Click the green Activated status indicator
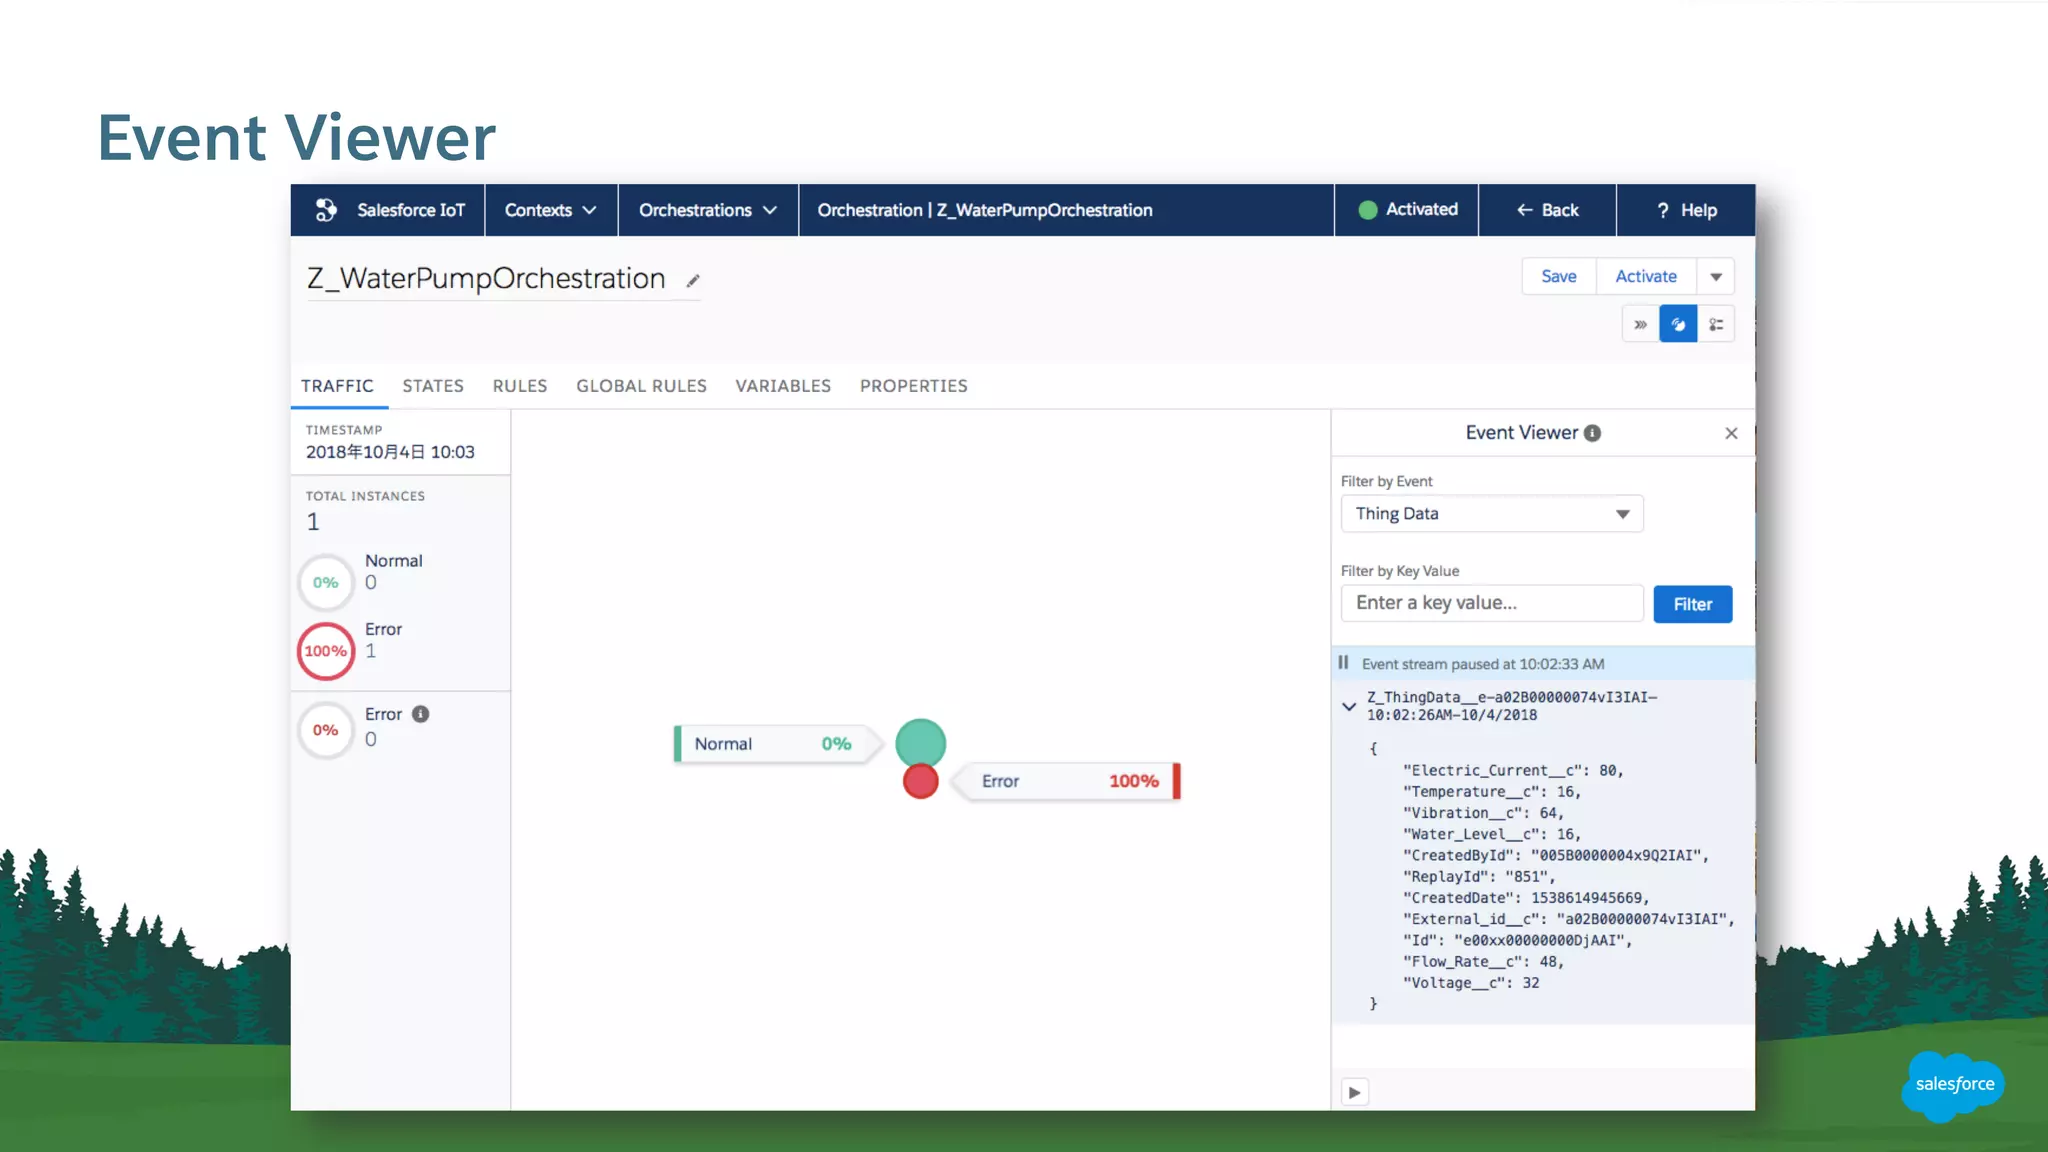 [1407, 210]
